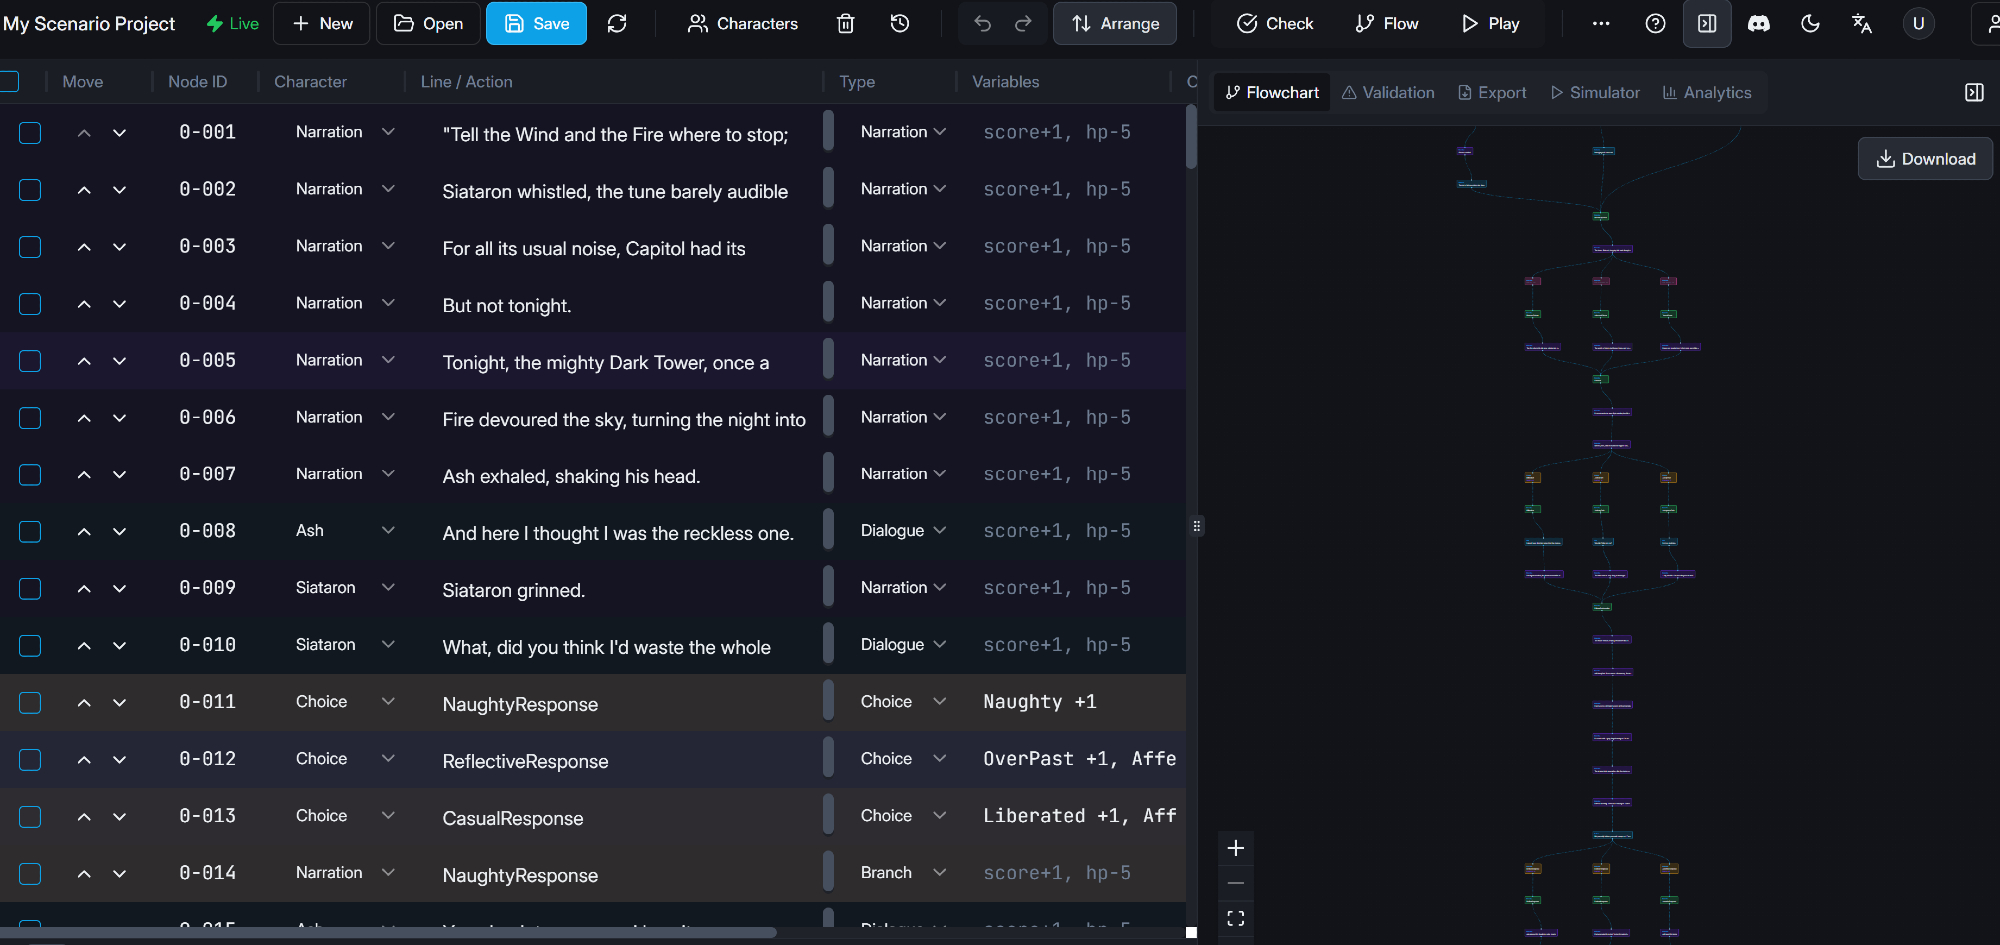Switch to the Validation tab
This screenshot has width=2000, height=945.
pos(1388,93)
